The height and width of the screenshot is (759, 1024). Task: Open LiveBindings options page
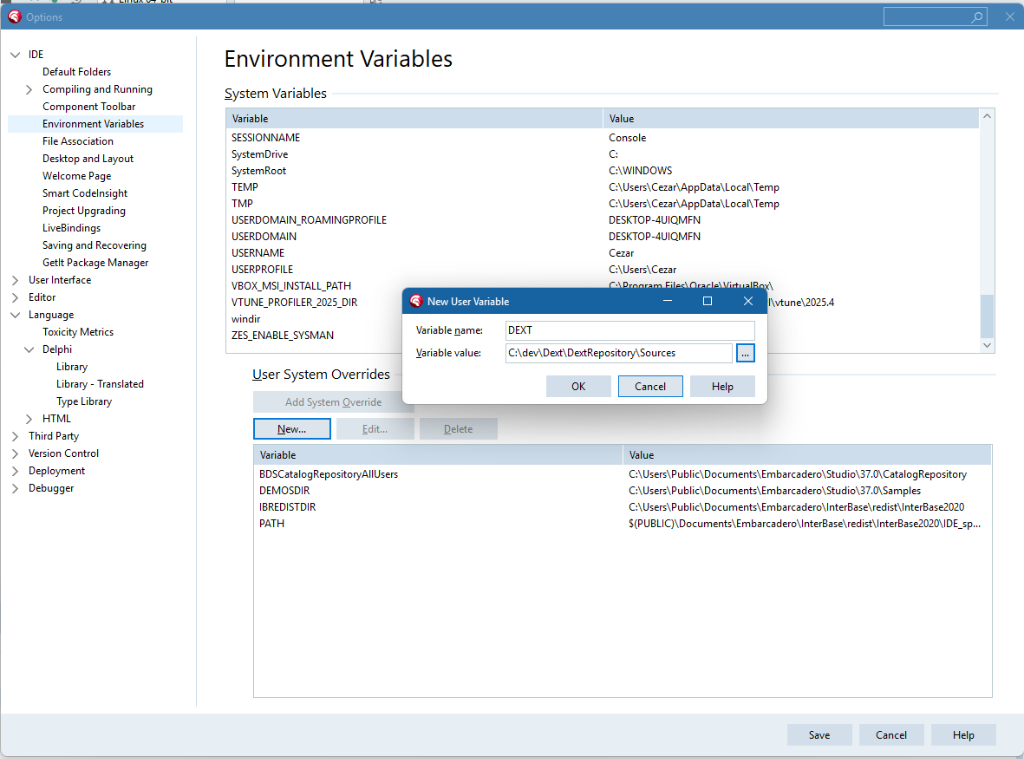coord(71,228)
